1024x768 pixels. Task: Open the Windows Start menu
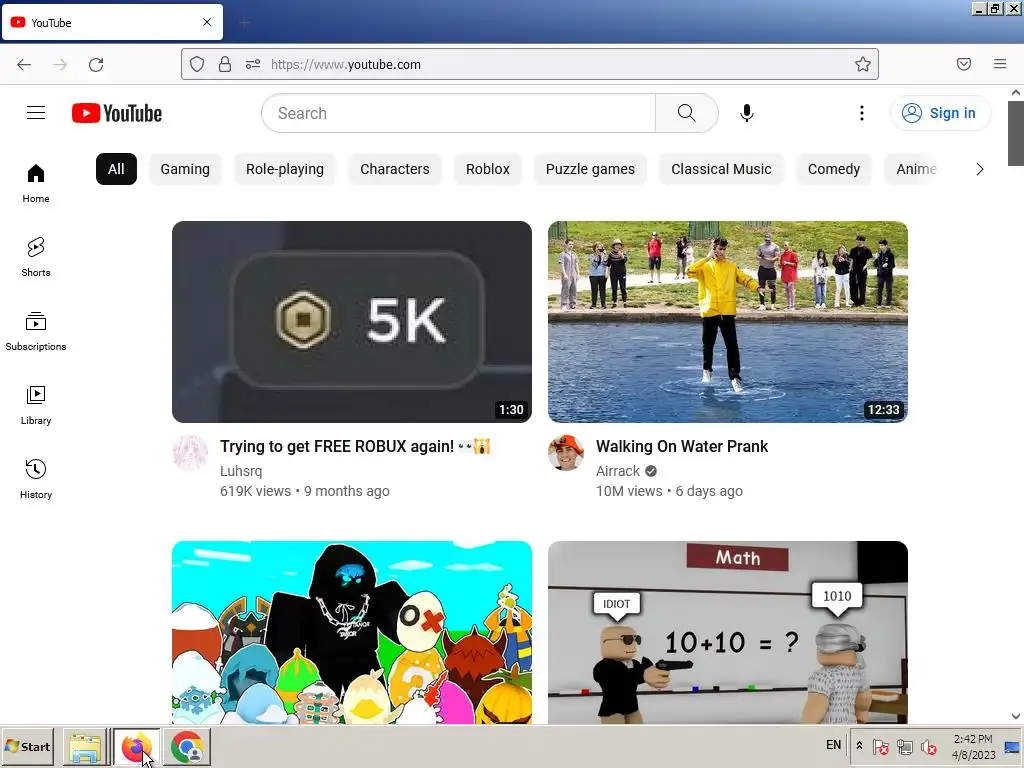click(x=27, y=746)
